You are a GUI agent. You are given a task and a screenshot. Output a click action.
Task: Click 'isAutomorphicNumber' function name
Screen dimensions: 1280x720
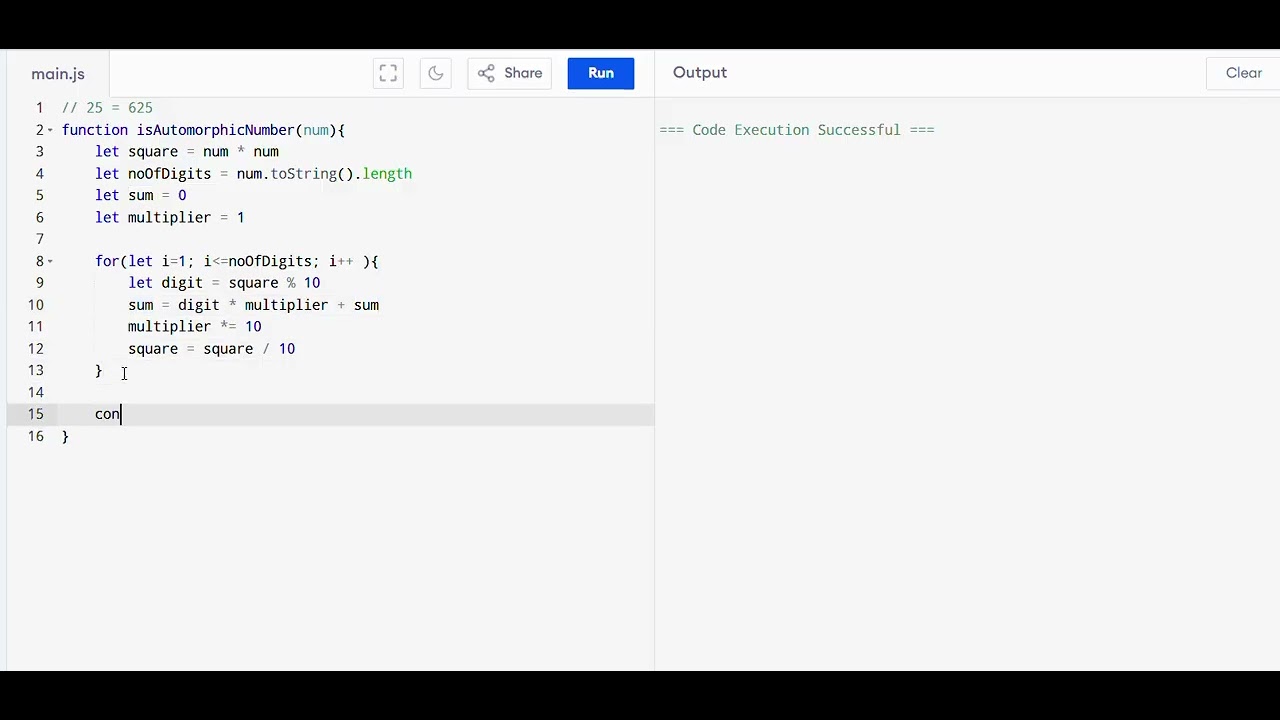tap(216, 130)
